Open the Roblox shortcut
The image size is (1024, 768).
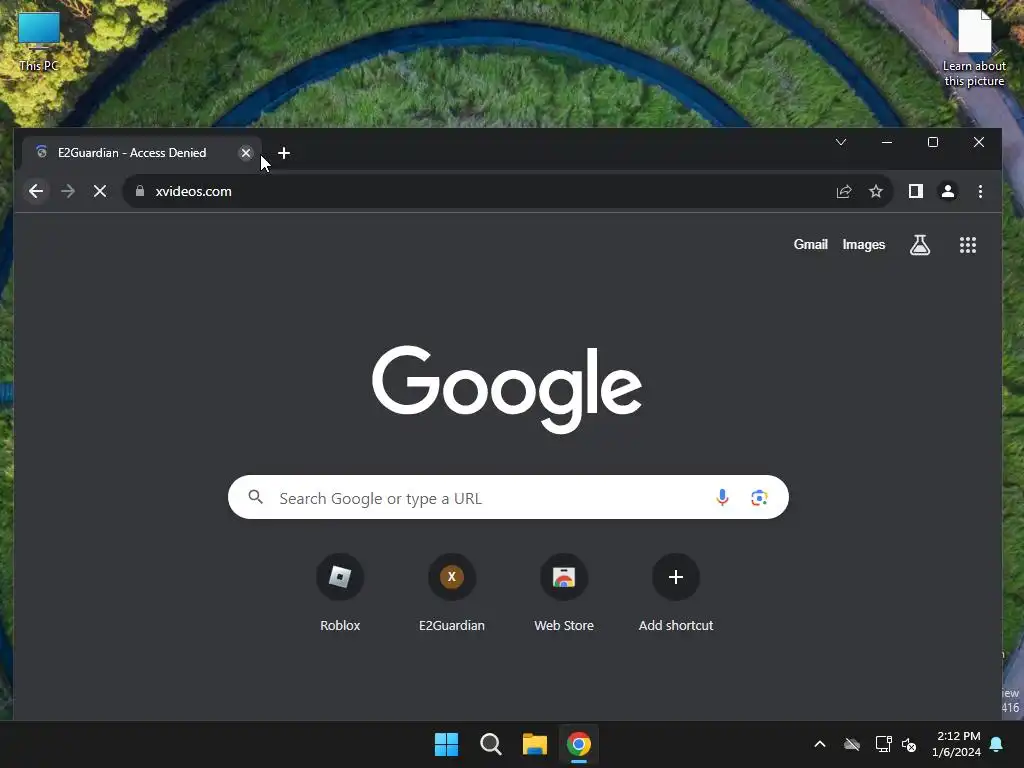pyautogui.click(x=340, y=593)
